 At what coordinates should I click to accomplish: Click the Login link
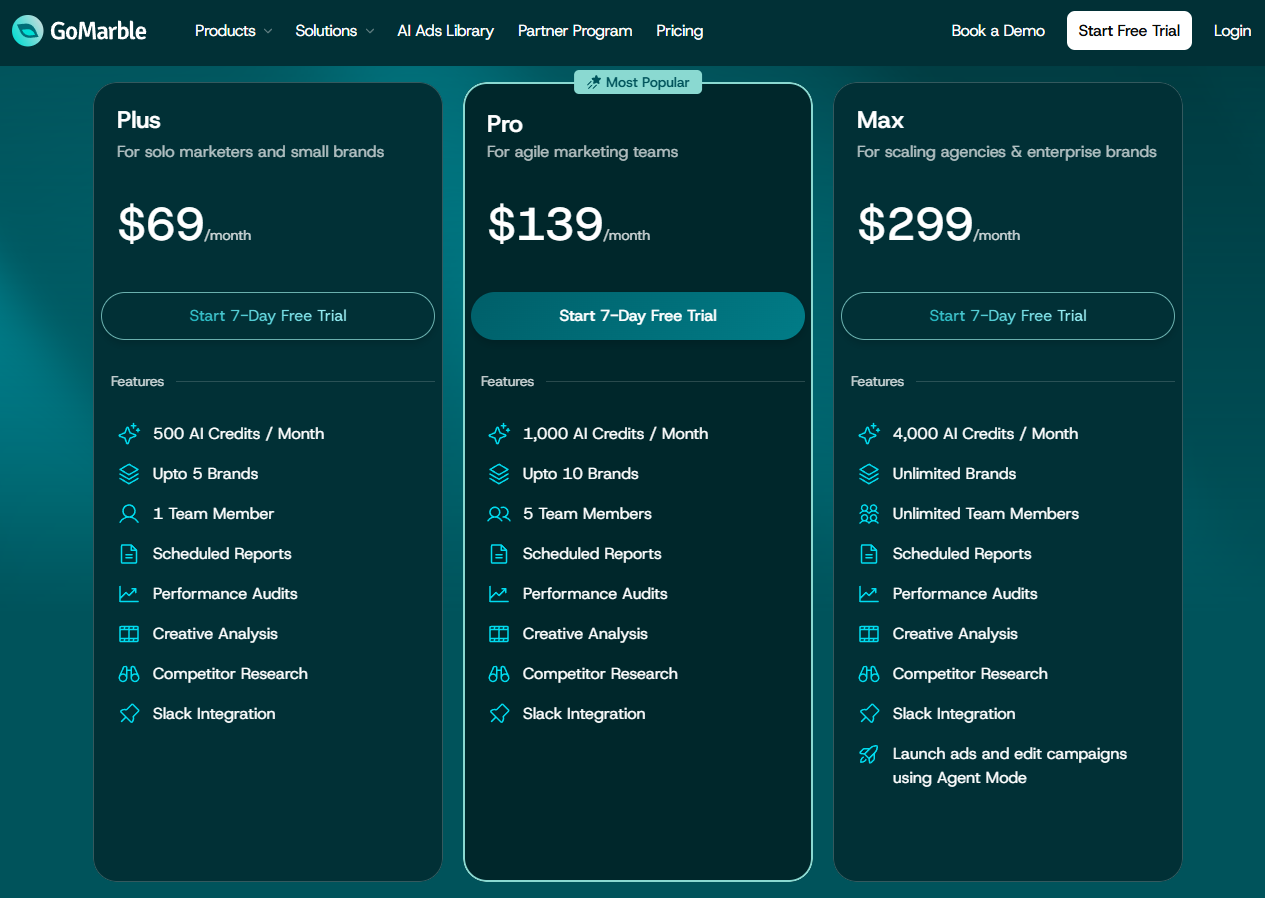[x=1232, y=31]
